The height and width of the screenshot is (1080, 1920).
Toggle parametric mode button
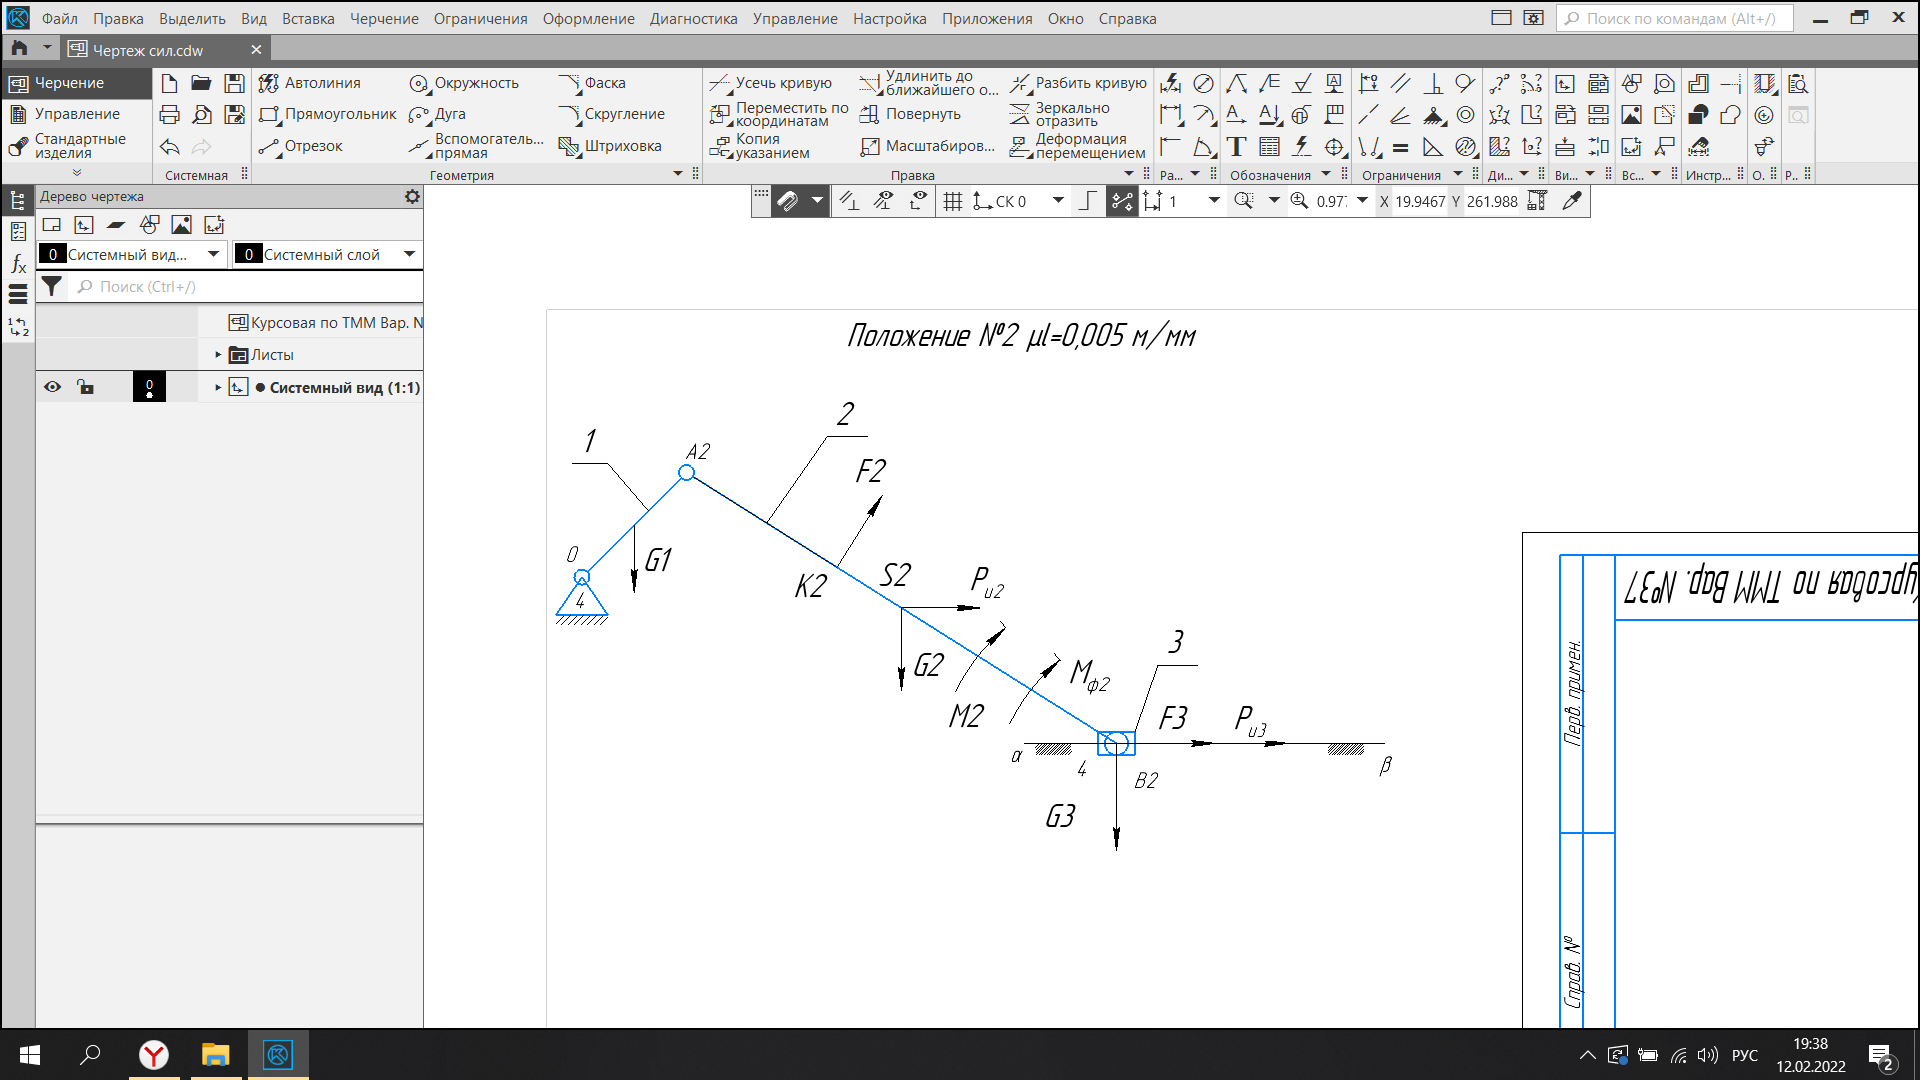1122,201
